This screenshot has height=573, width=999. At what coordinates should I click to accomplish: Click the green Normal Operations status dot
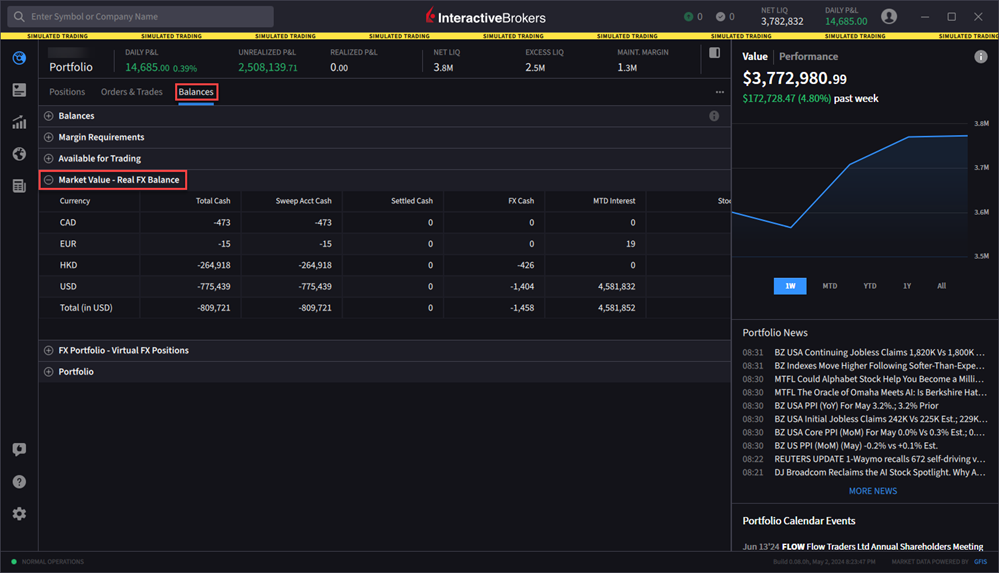pyautogui.click(x=14, y=562)
